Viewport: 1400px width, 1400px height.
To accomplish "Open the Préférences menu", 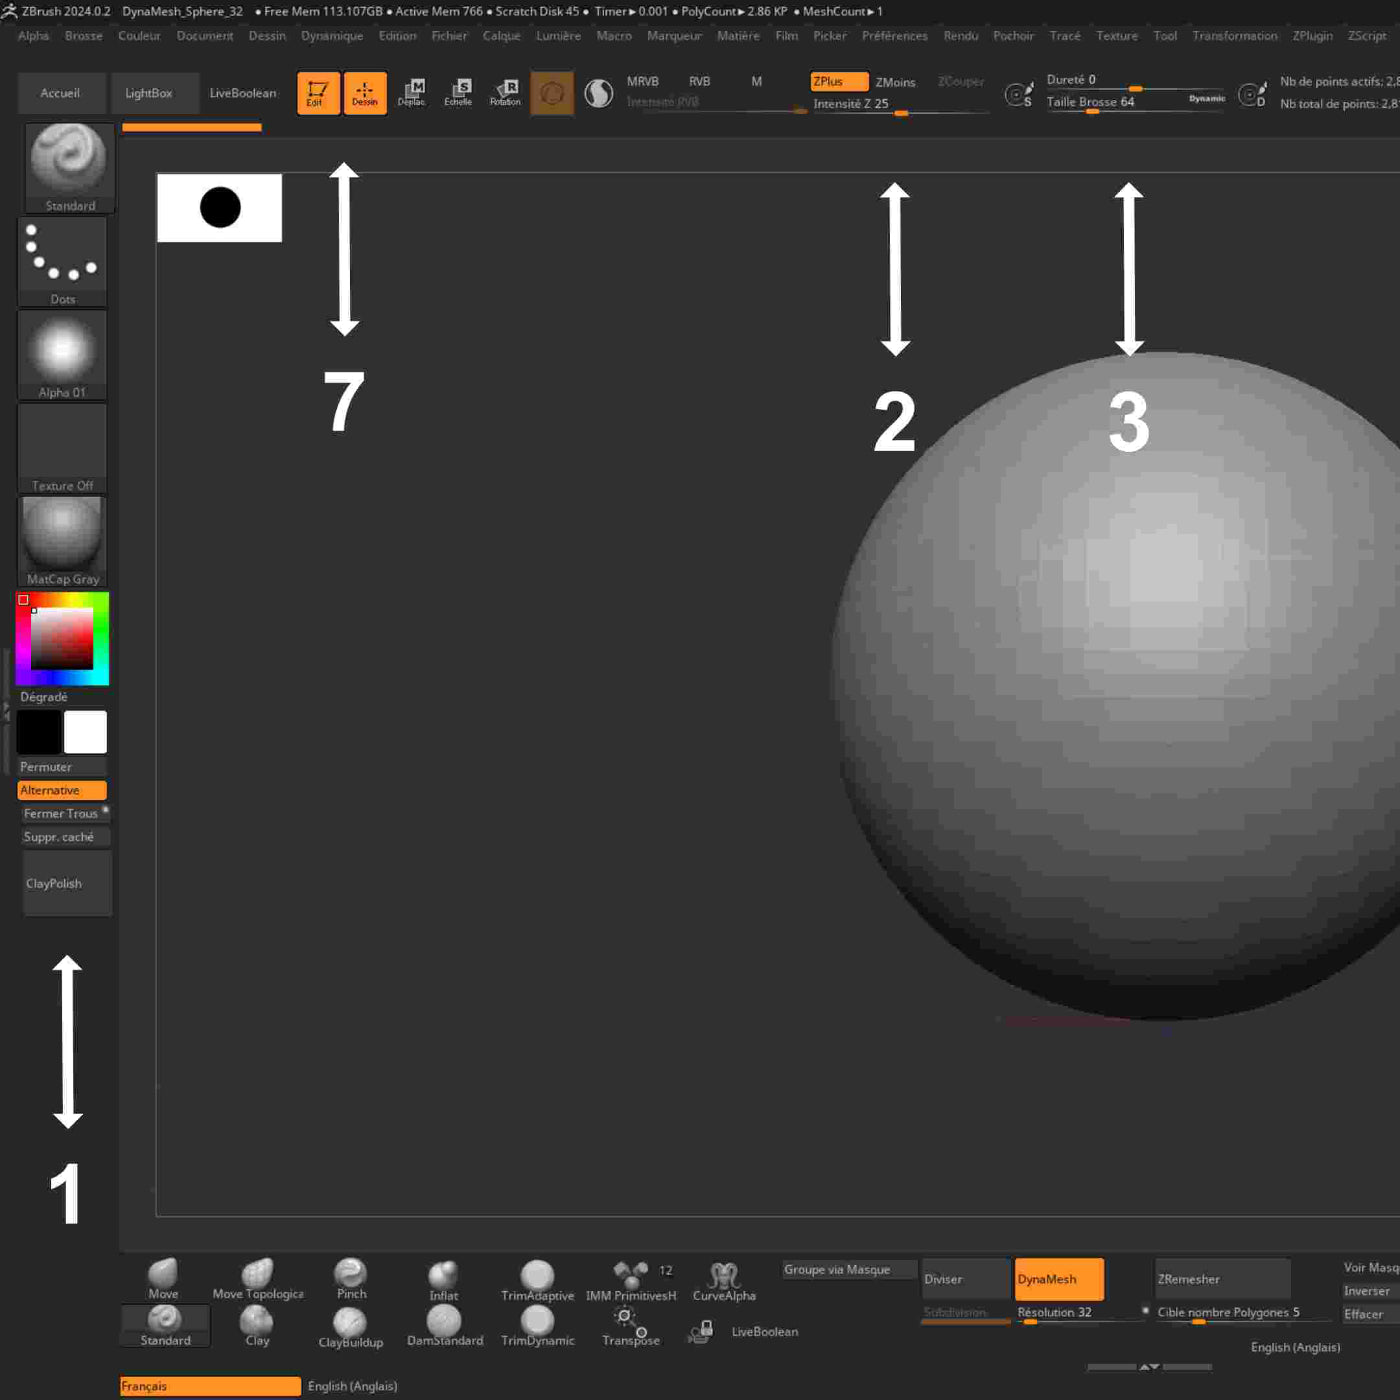I will (894, 36).
